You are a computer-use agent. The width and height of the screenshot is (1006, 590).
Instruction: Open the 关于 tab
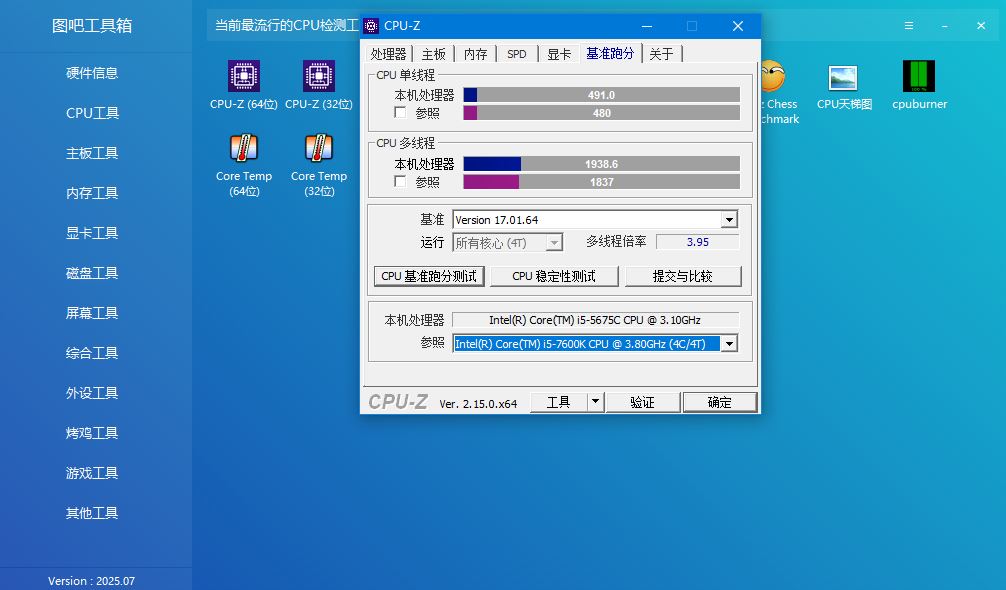point(661,54)
